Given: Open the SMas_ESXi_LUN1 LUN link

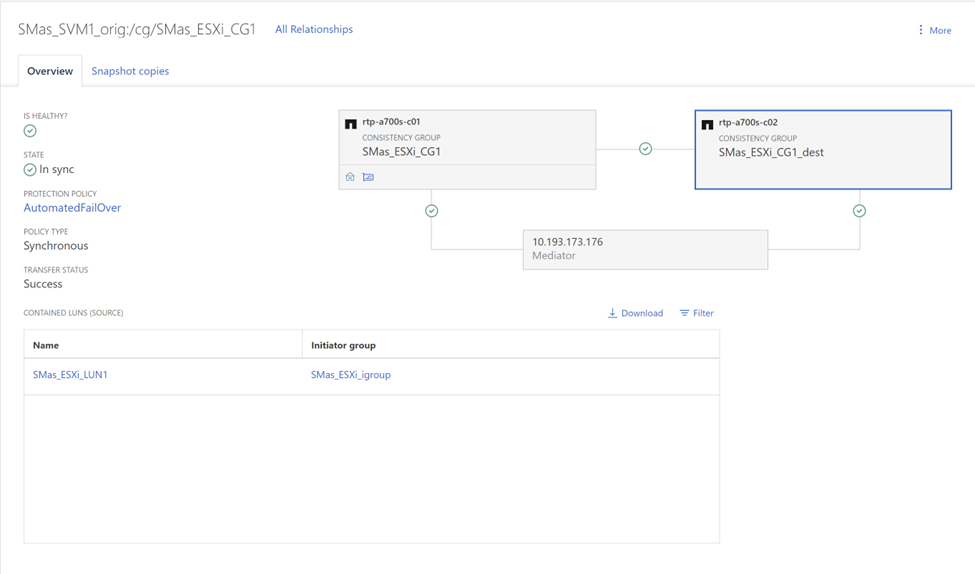Looking at the screenshot, I should (70, 375).
